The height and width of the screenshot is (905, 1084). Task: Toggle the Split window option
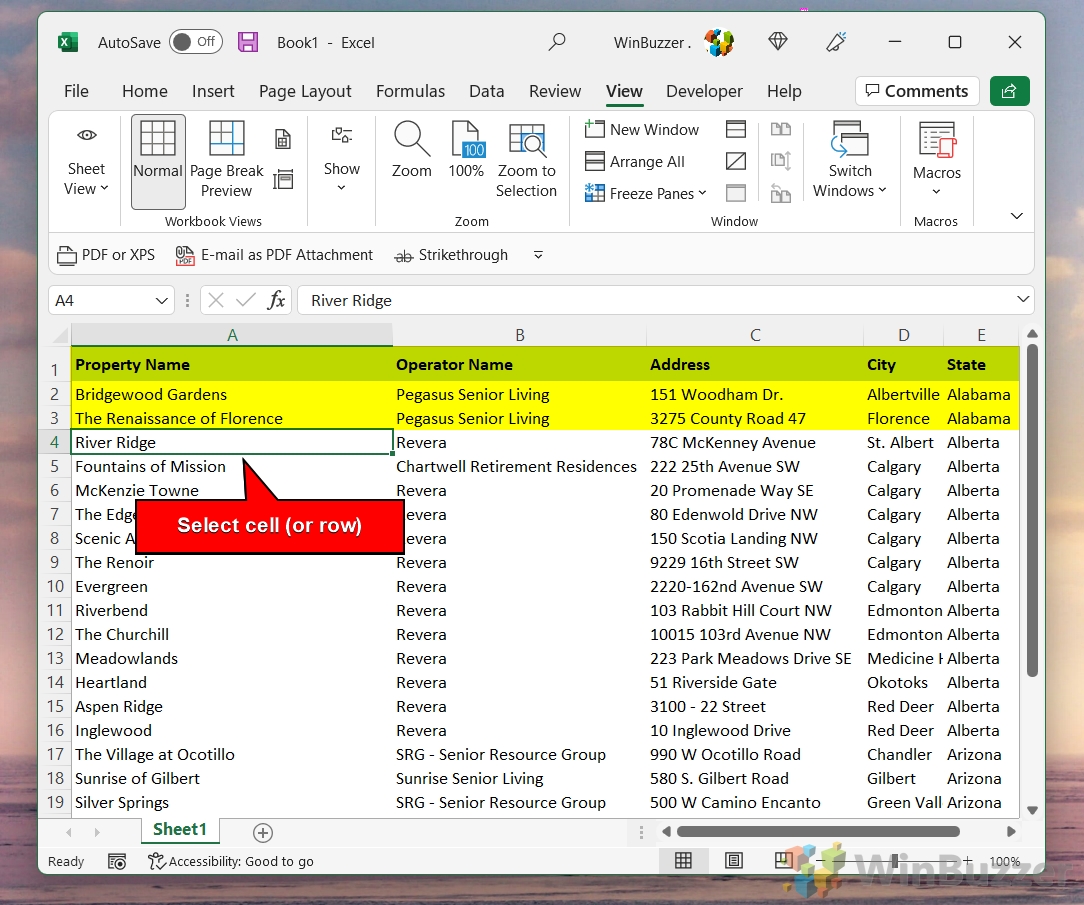tap(735, 129)
